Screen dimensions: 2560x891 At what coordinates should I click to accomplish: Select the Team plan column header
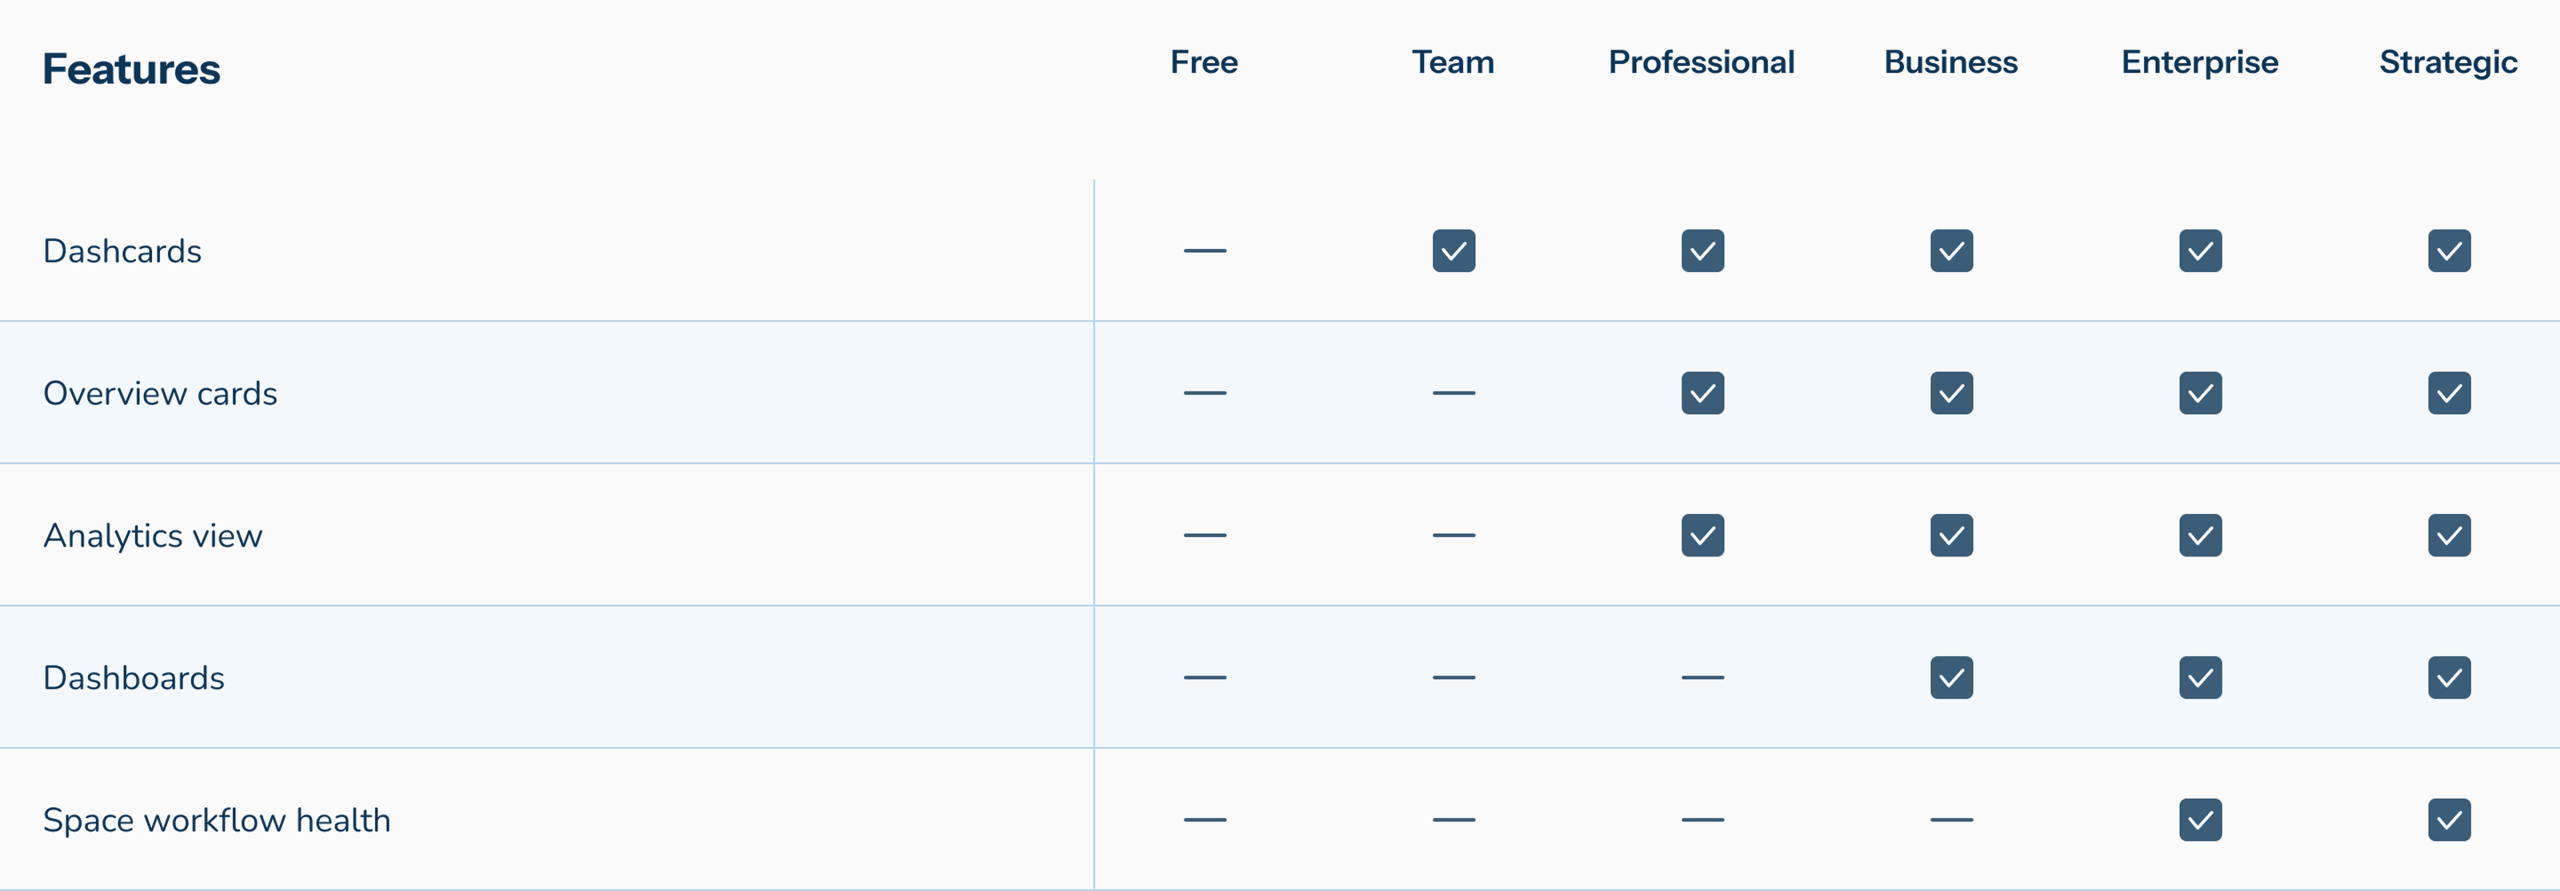pyautogui.click(x=1453, y=62)
